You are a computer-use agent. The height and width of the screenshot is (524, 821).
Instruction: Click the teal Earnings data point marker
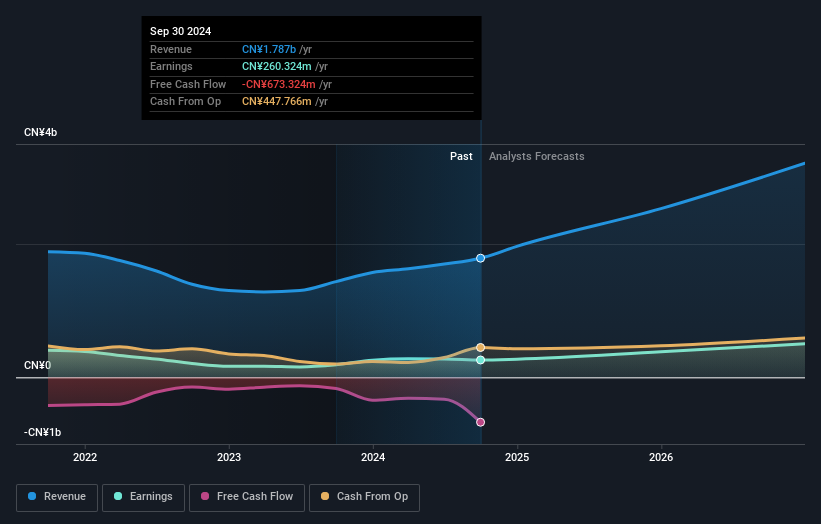[480, 360]
